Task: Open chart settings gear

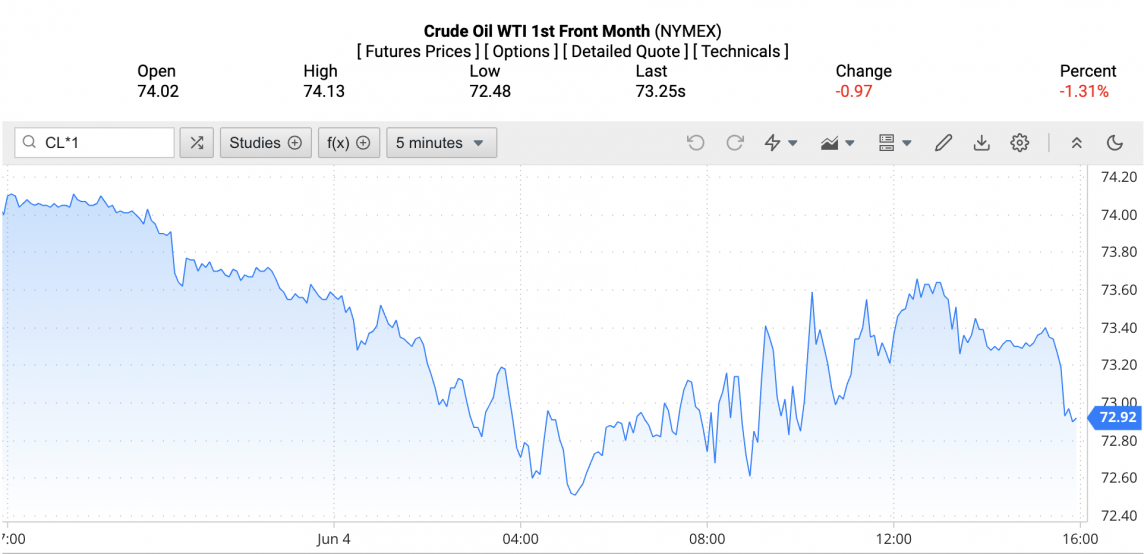Action: [1019, 143]
